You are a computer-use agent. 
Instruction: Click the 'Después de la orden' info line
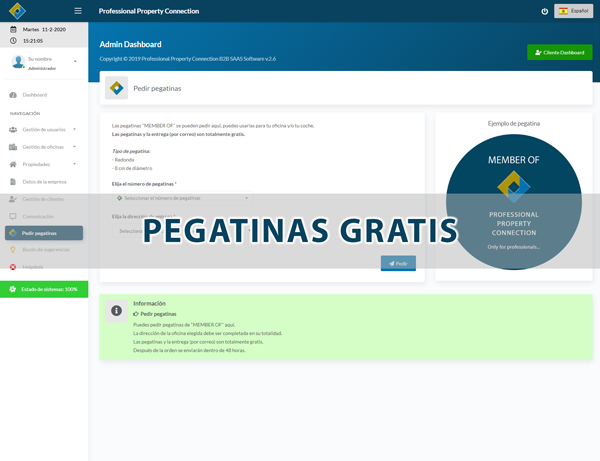[189, 350]
